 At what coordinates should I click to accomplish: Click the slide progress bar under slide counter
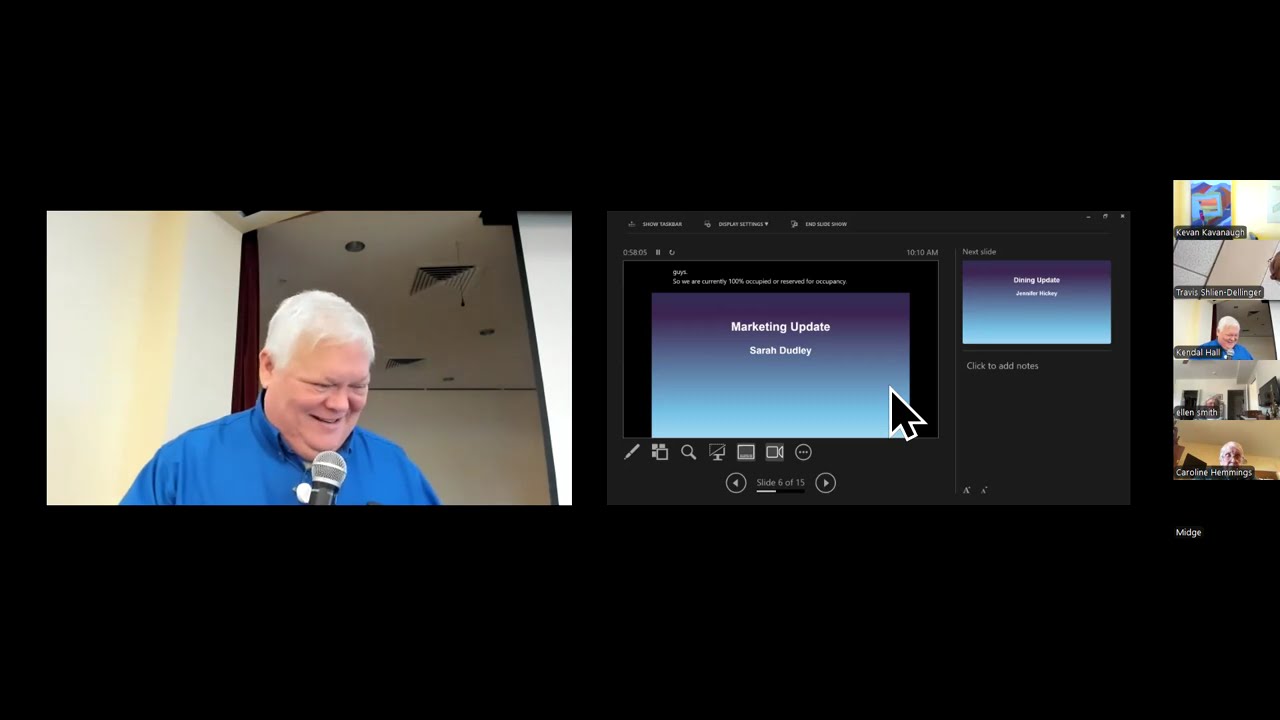coord(780,491)
